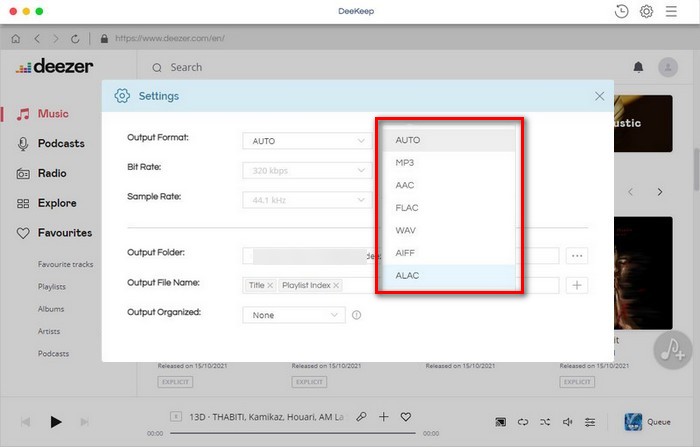
Task: Click the Add to list music note button
Action: 672,350
